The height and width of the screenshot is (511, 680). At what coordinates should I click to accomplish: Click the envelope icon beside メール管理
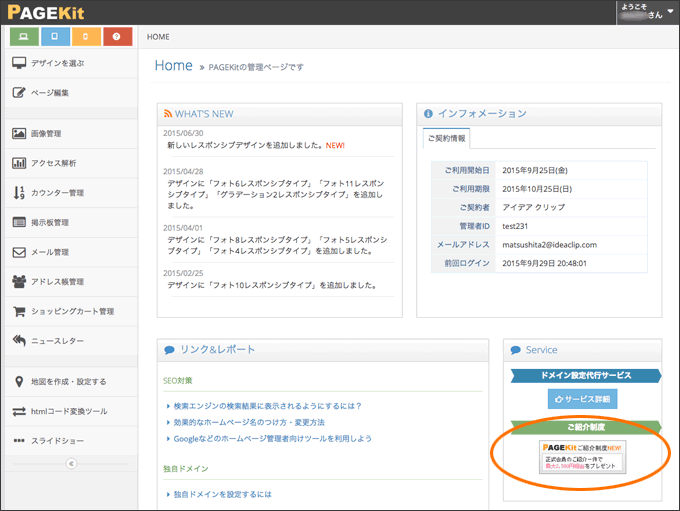coord(19,252)
